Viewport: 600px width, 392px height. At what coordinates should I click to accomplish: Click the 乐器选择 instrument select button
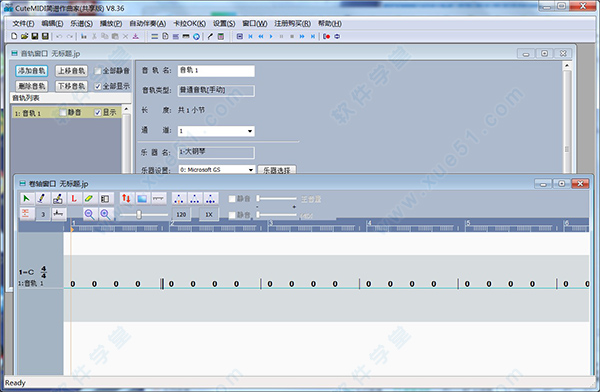(277, 170)
